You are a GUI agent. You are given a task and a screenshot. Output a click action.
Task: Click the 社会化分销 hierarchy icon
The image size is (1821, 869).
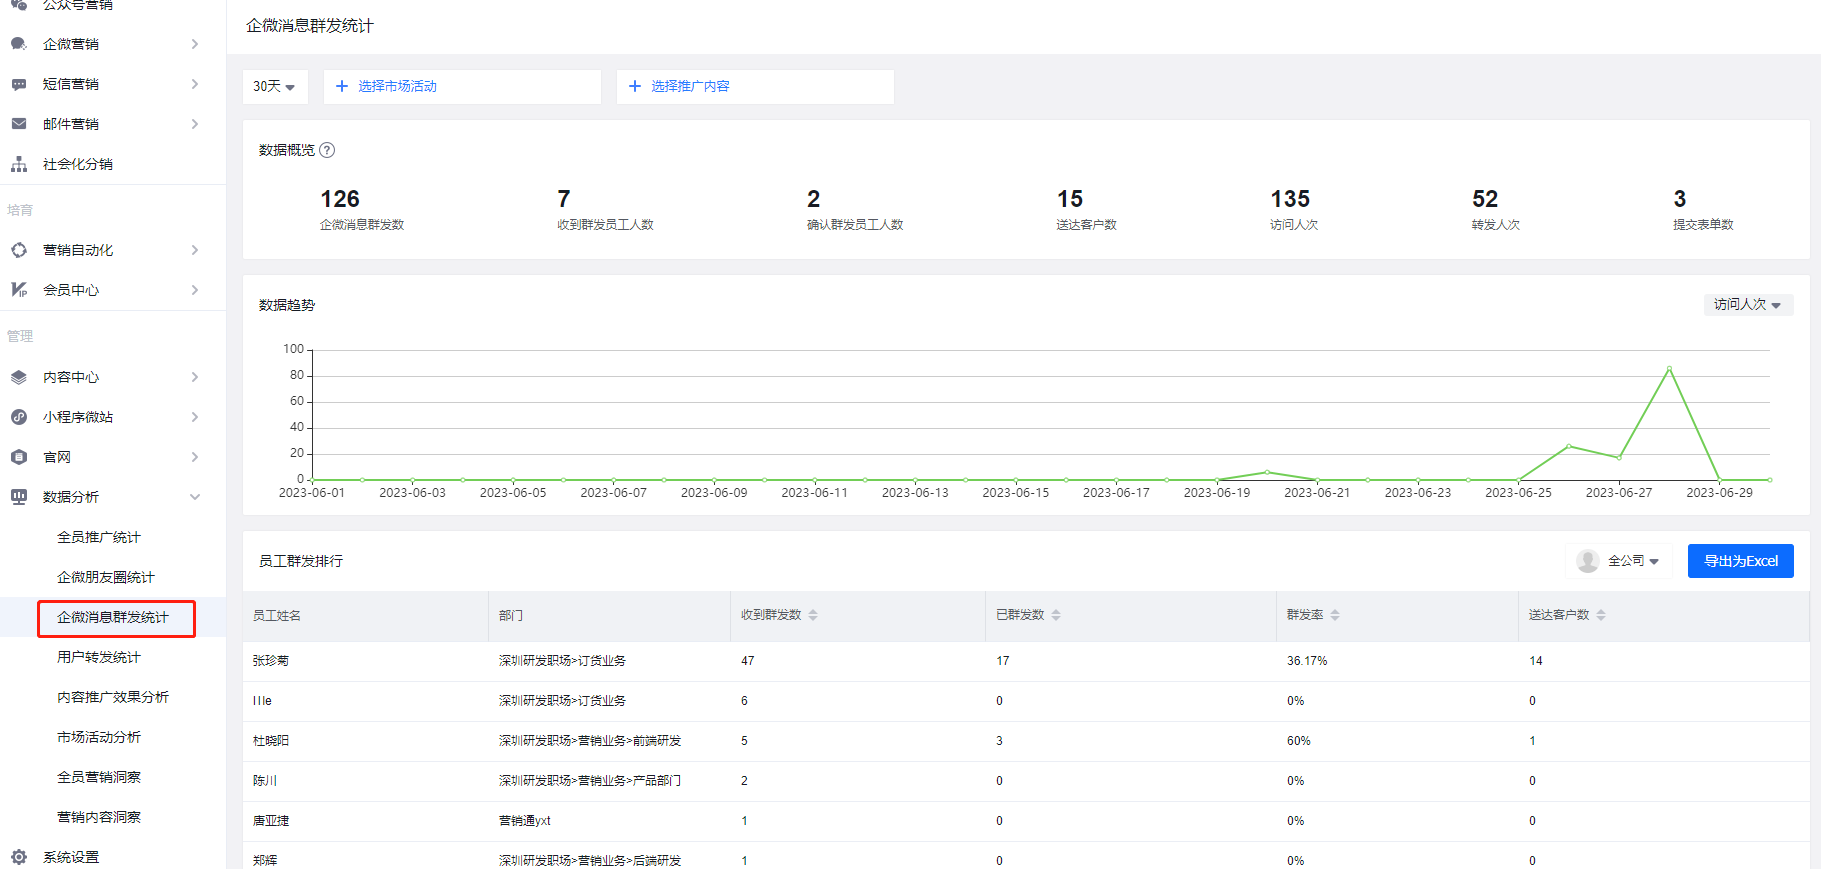pos(19,164)
